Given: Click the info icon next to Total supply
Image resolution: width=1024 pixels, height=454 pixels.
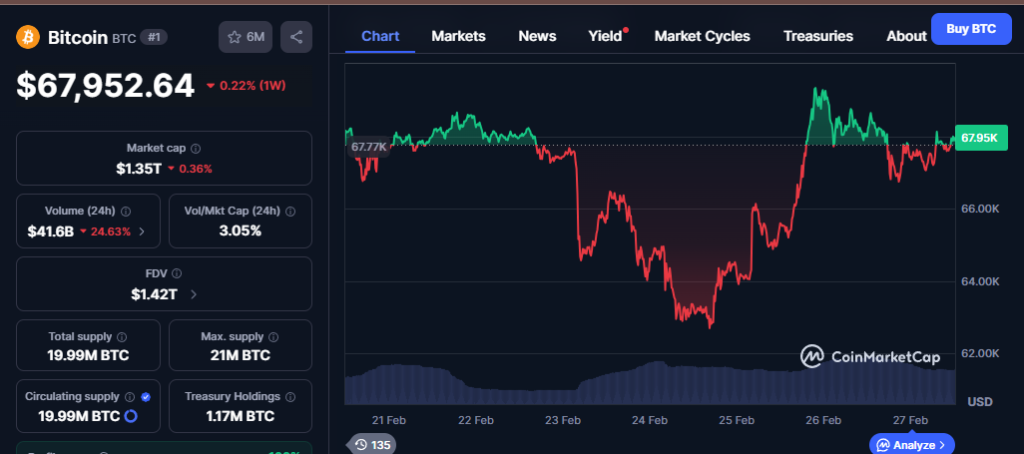Looking at the screenshot, I should coord(122,337).
